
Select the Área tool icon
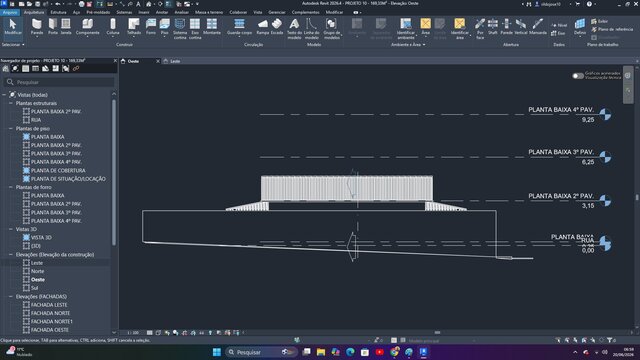pos(425,24)
